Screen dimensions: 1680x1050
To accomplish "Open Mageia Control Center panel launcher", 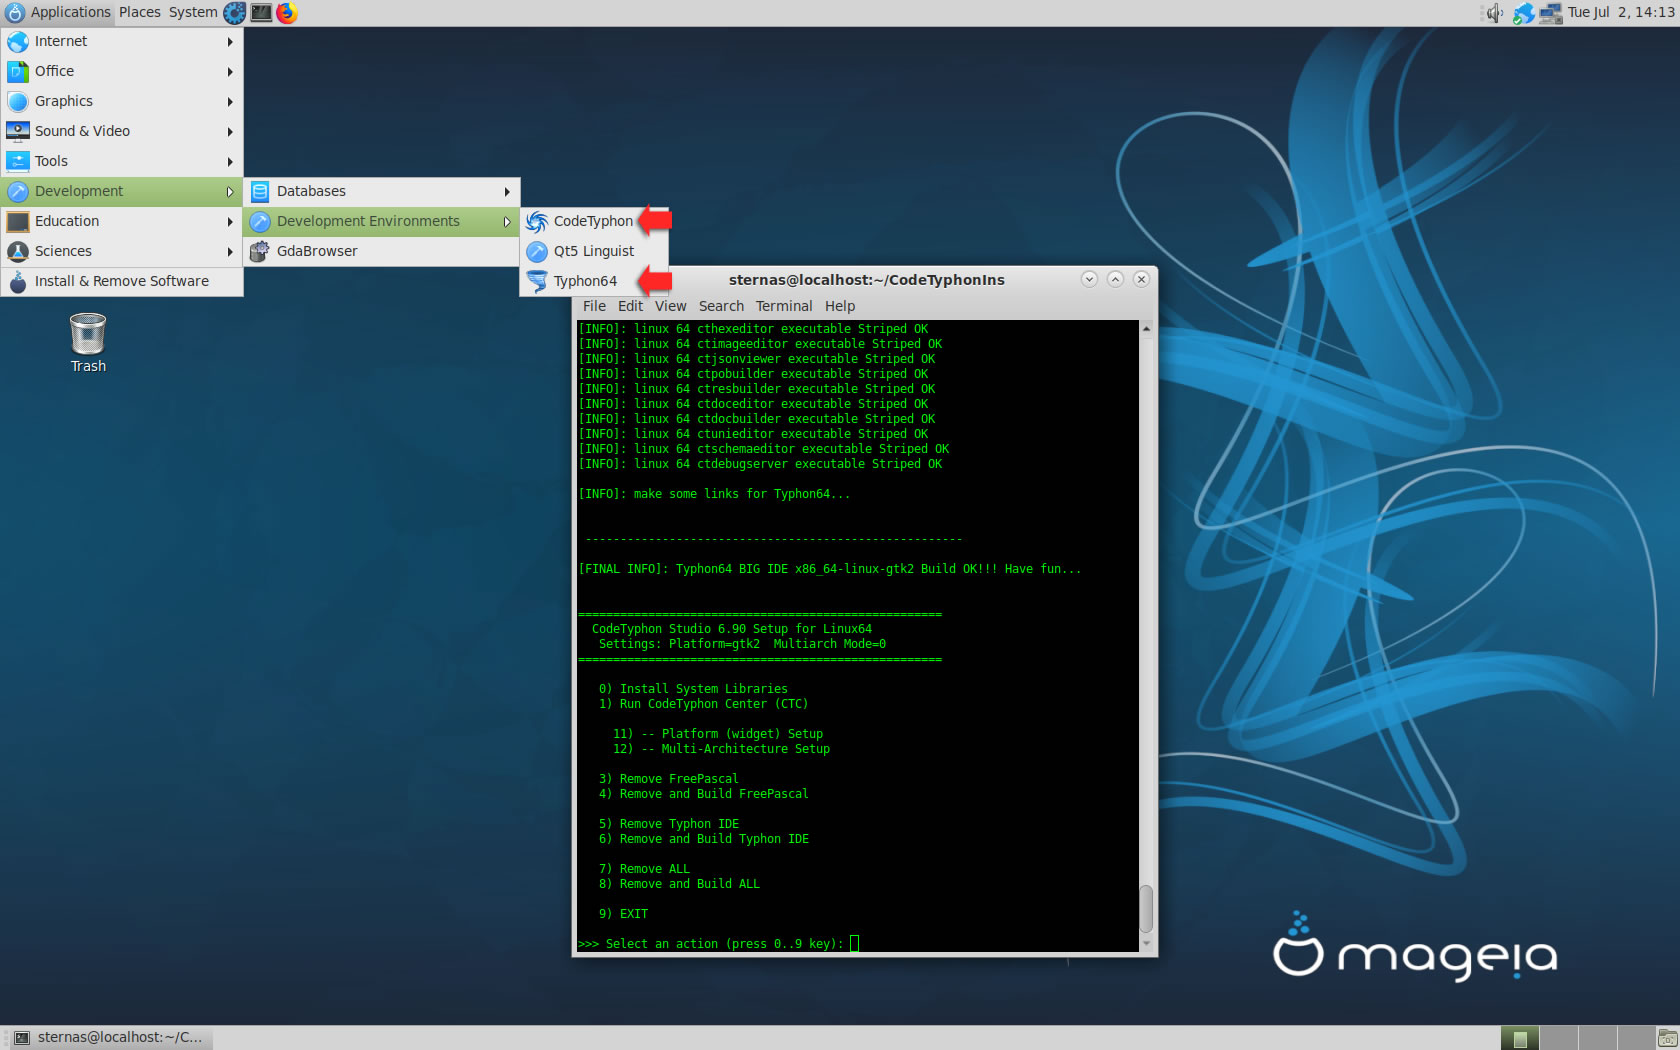I will [x=235, y=13].
